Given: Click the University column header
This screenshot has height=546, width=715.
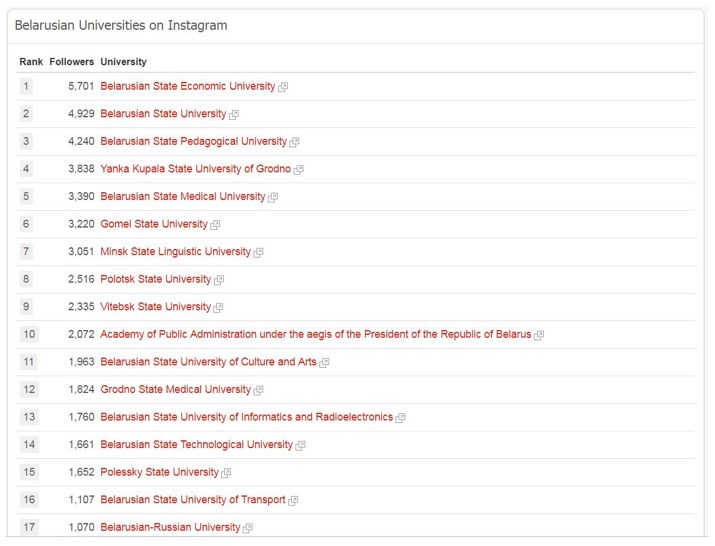Looking at the screenshot, I should click(x=124, y=62).
